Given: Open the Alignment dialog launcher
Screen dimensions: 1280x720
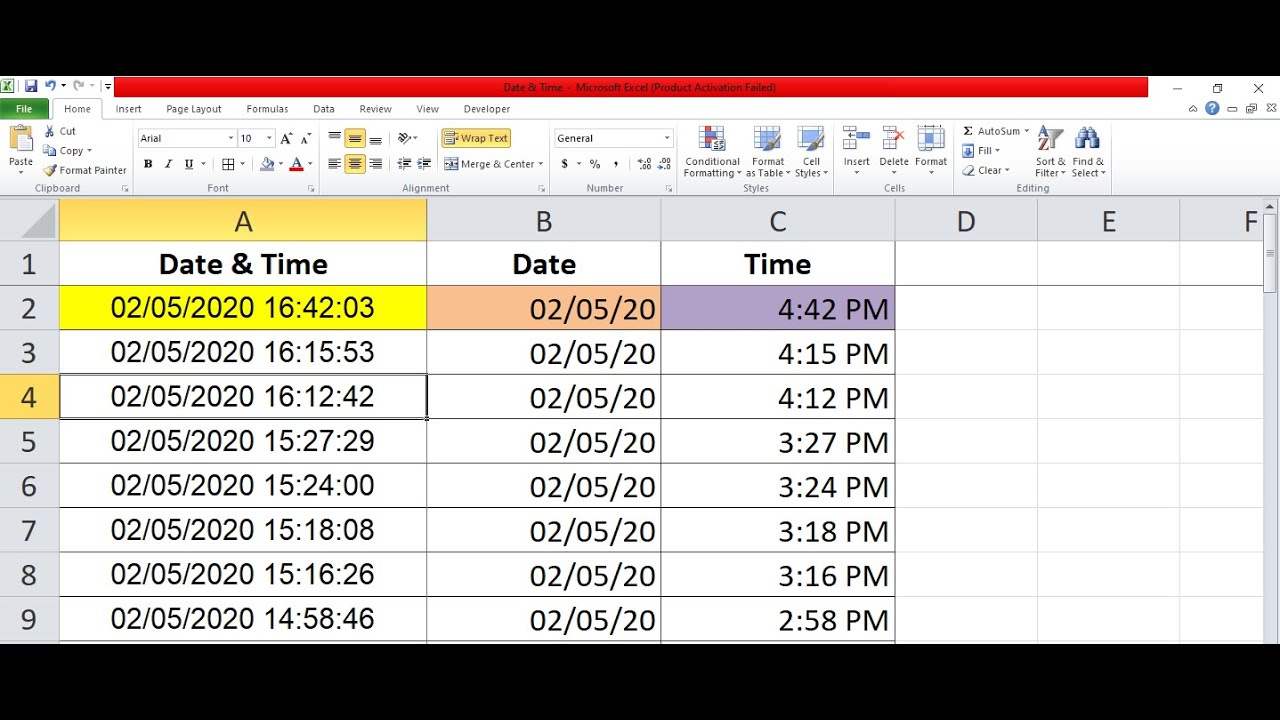Looking at the screenshot, I should (541, 188).
